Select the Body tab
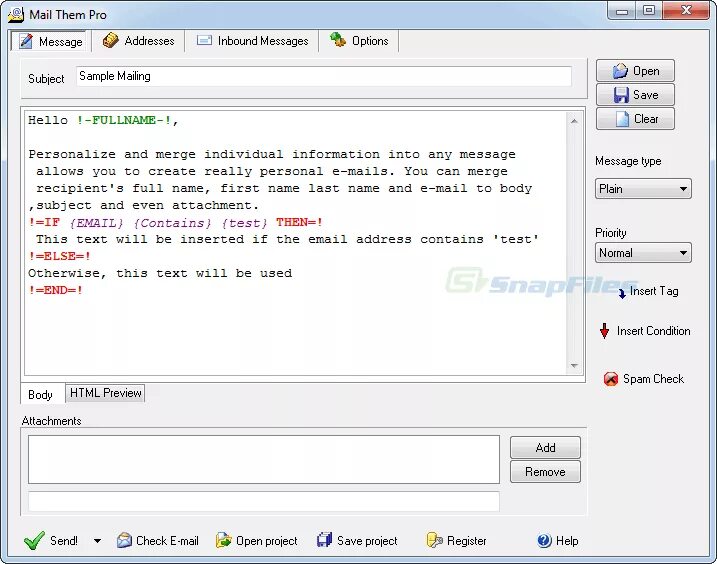 [x=41, y=394]
